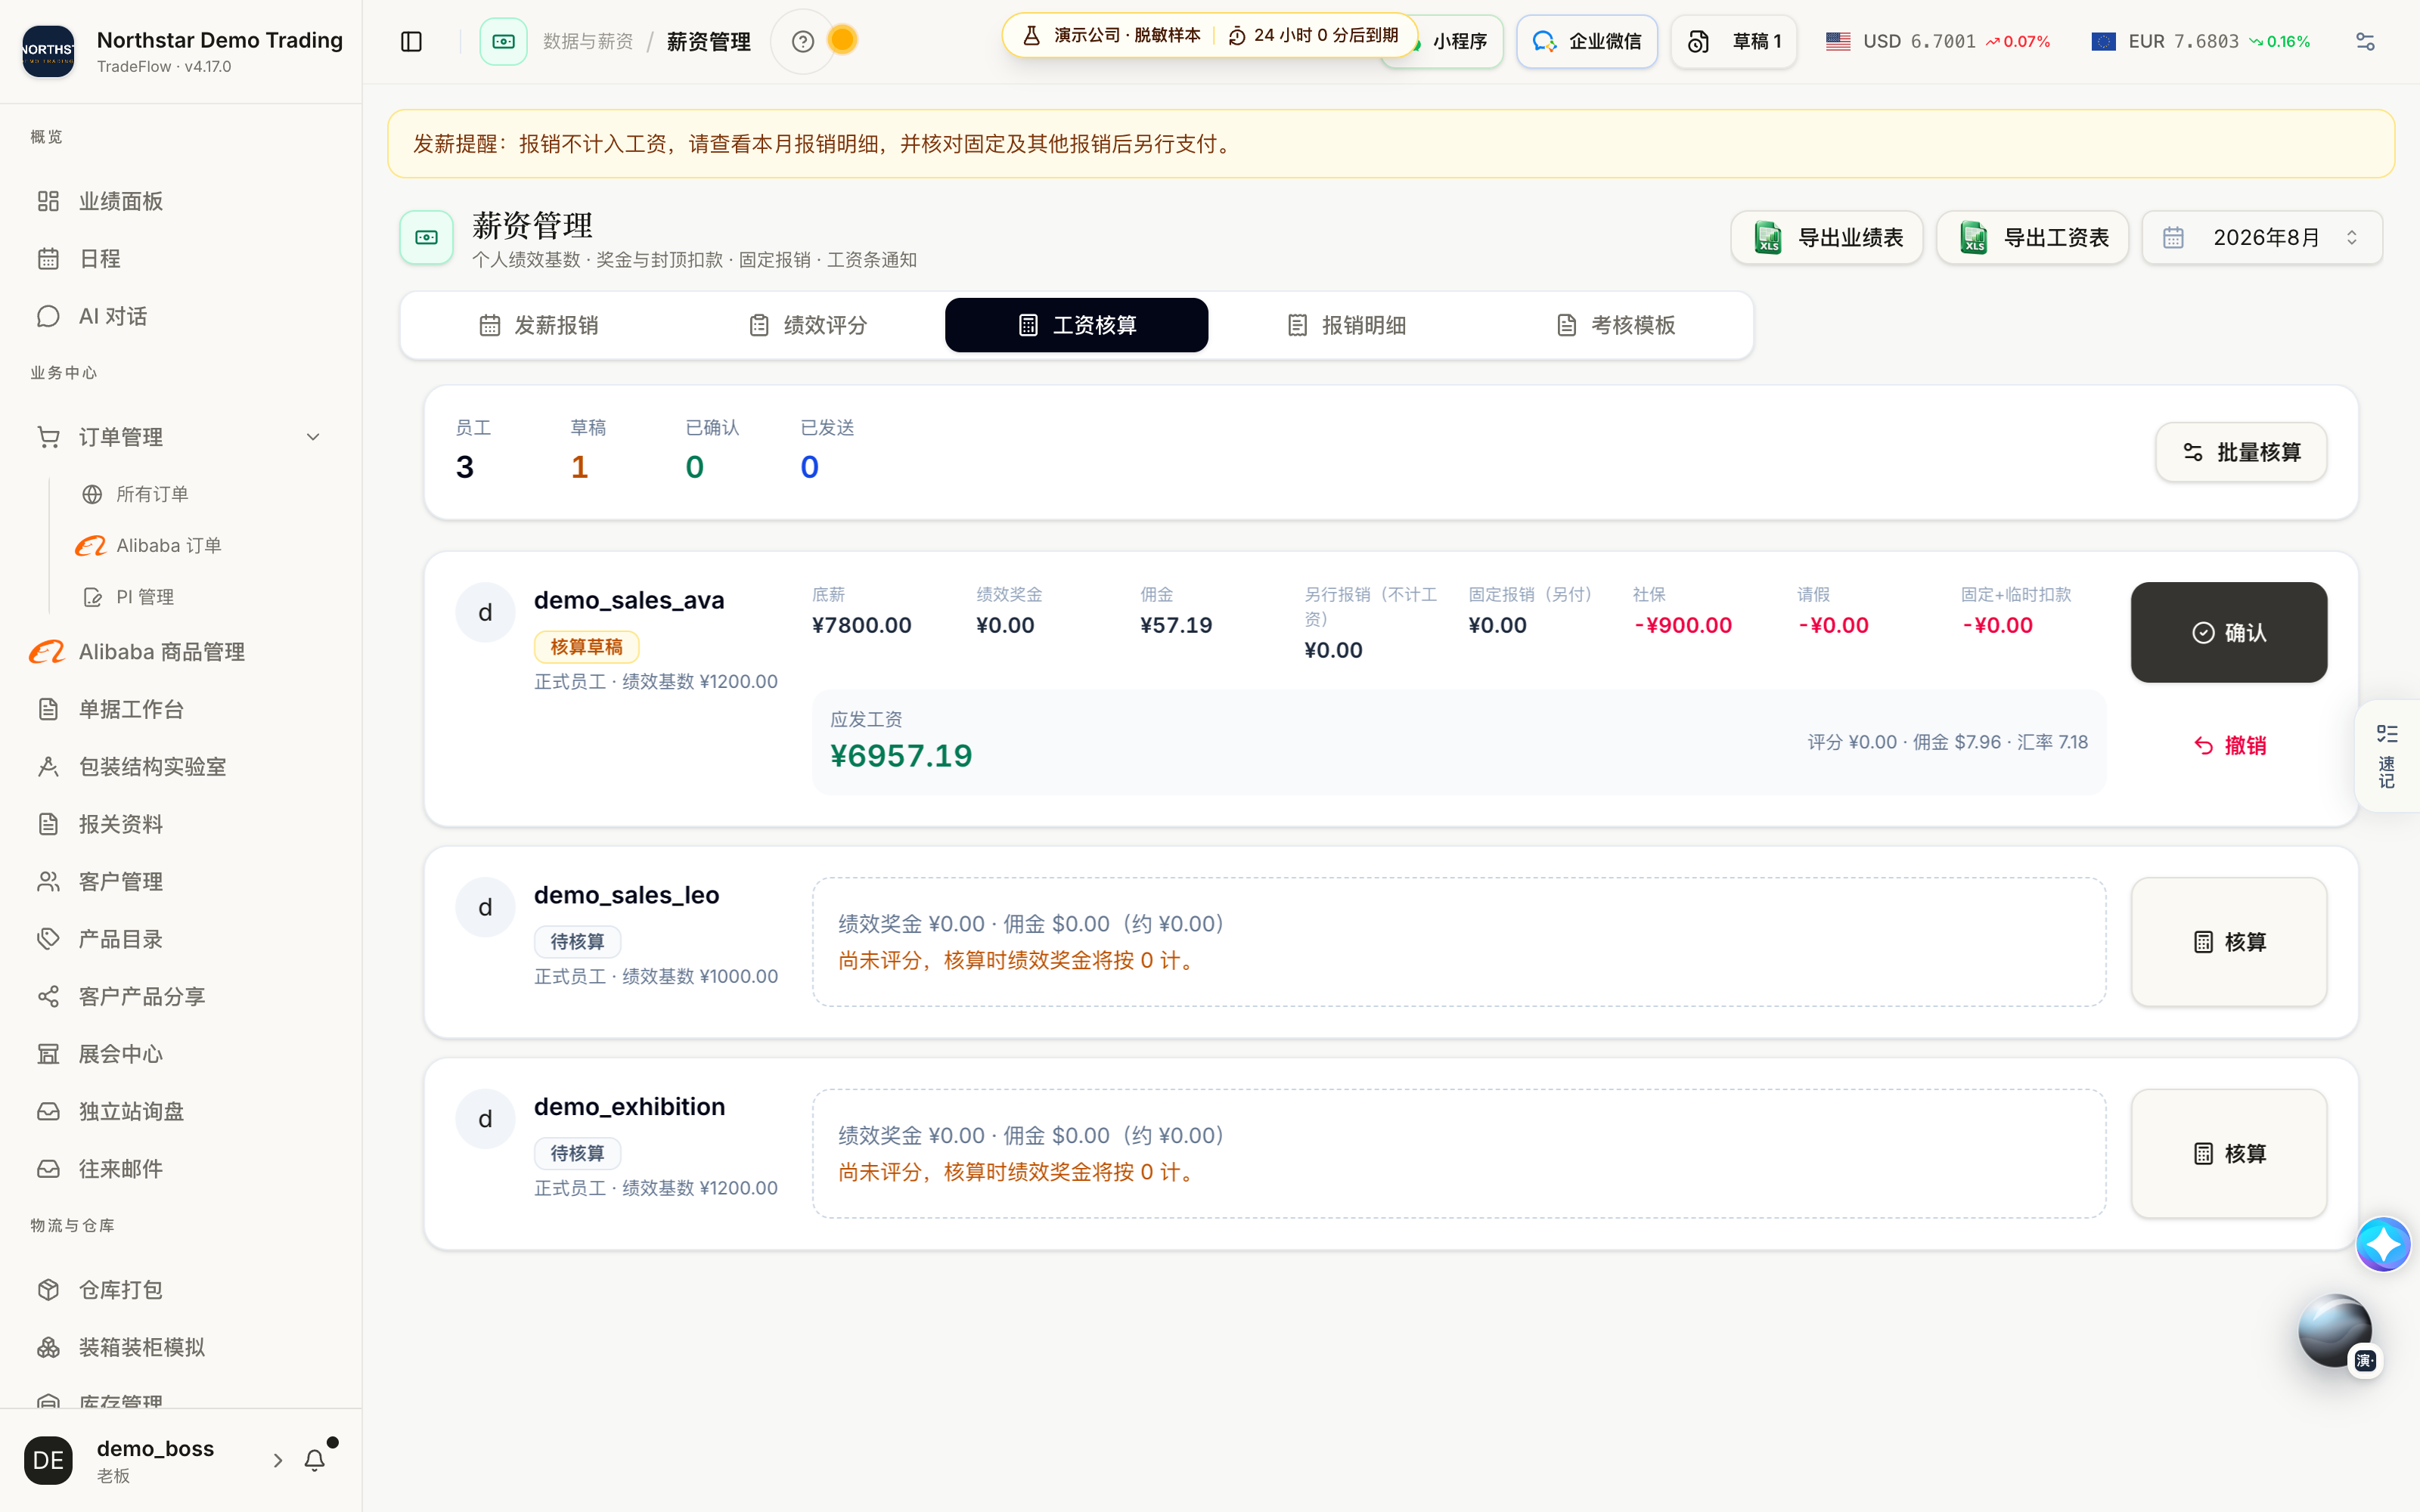Viewport: 2420px width, 1512px height.
Task: Click 导出工资表 export button
Action: (x=2032, y=237)
